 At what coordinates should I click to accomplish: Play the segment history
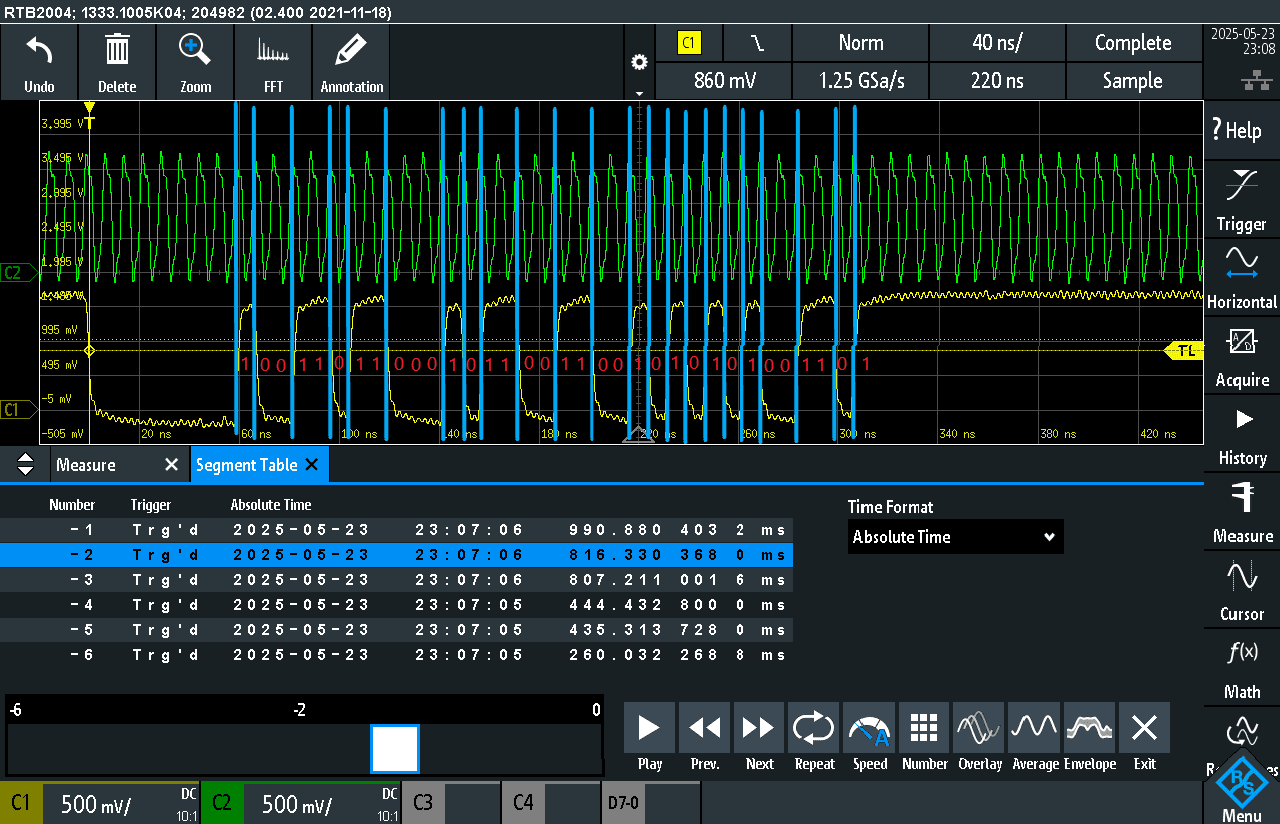650,728
